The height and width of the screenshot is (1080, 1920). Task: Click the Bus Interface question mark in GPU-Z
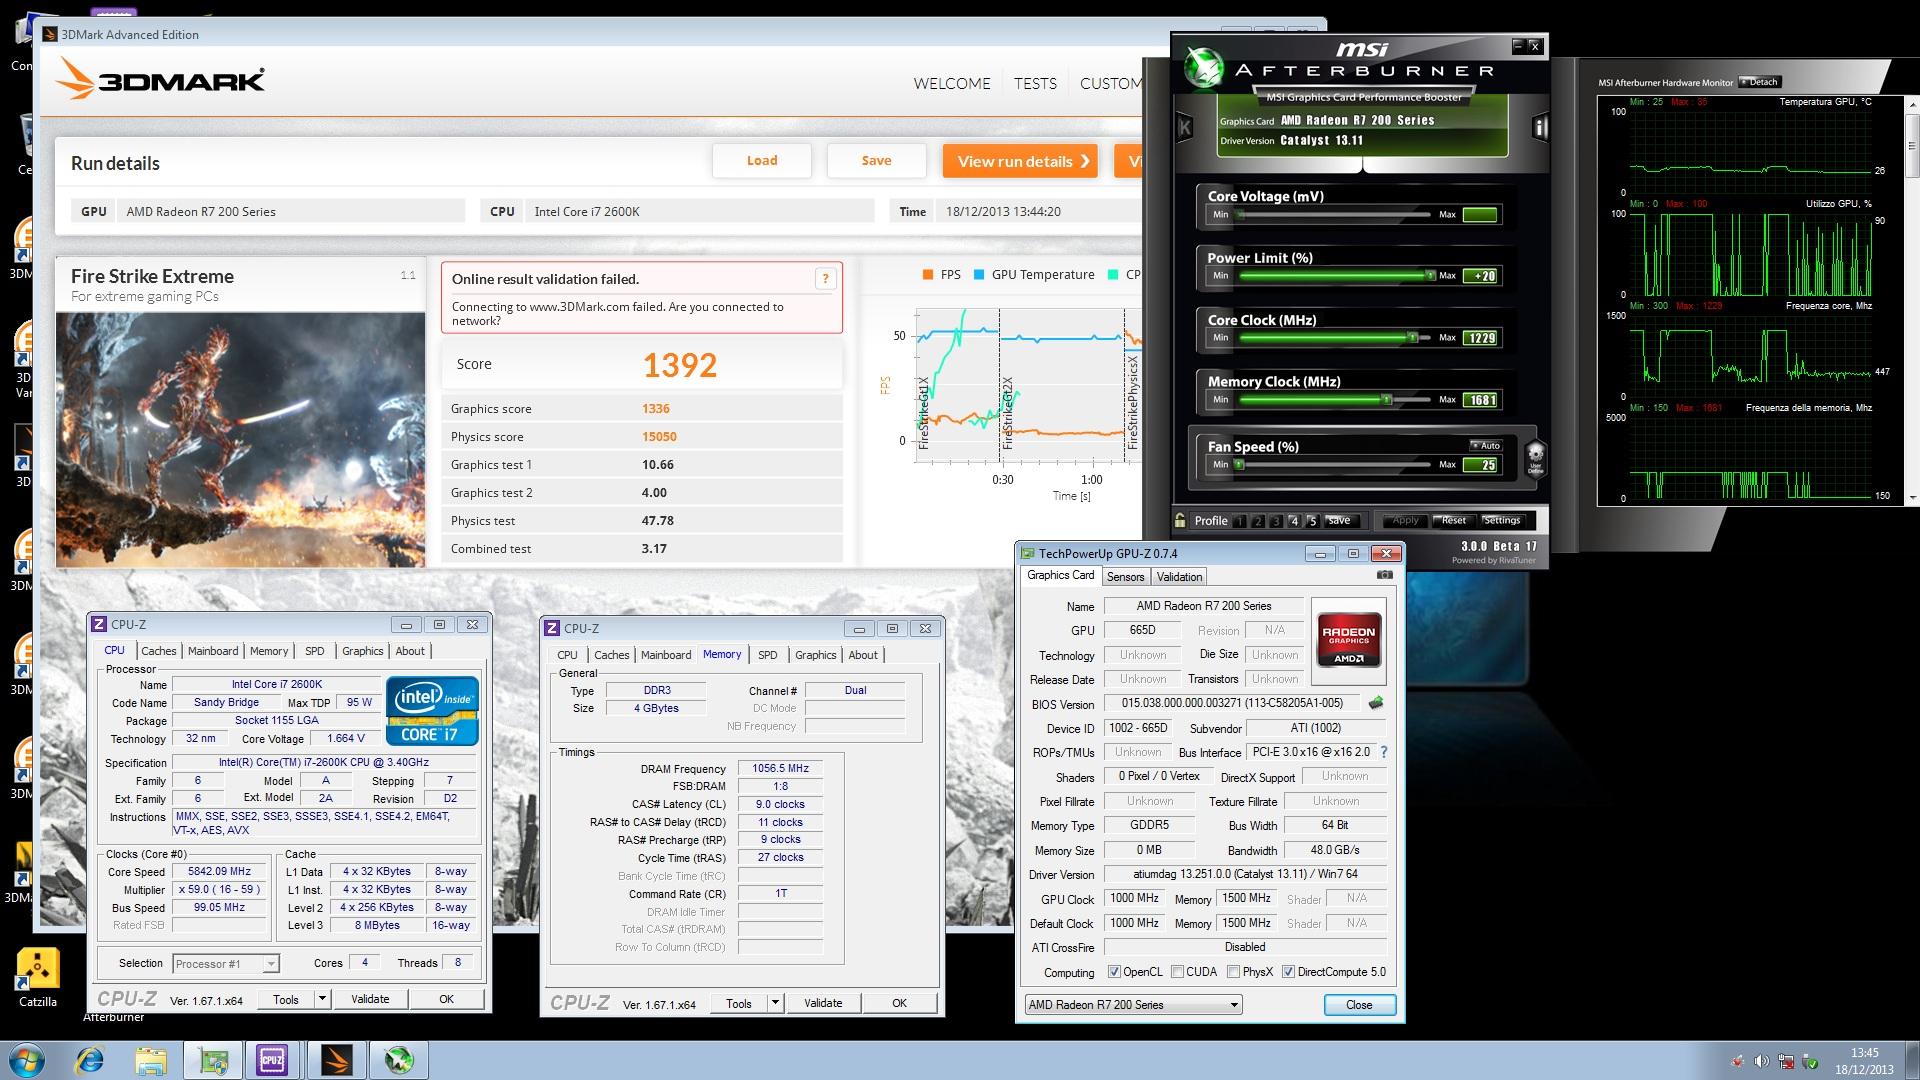point(1384,752)
